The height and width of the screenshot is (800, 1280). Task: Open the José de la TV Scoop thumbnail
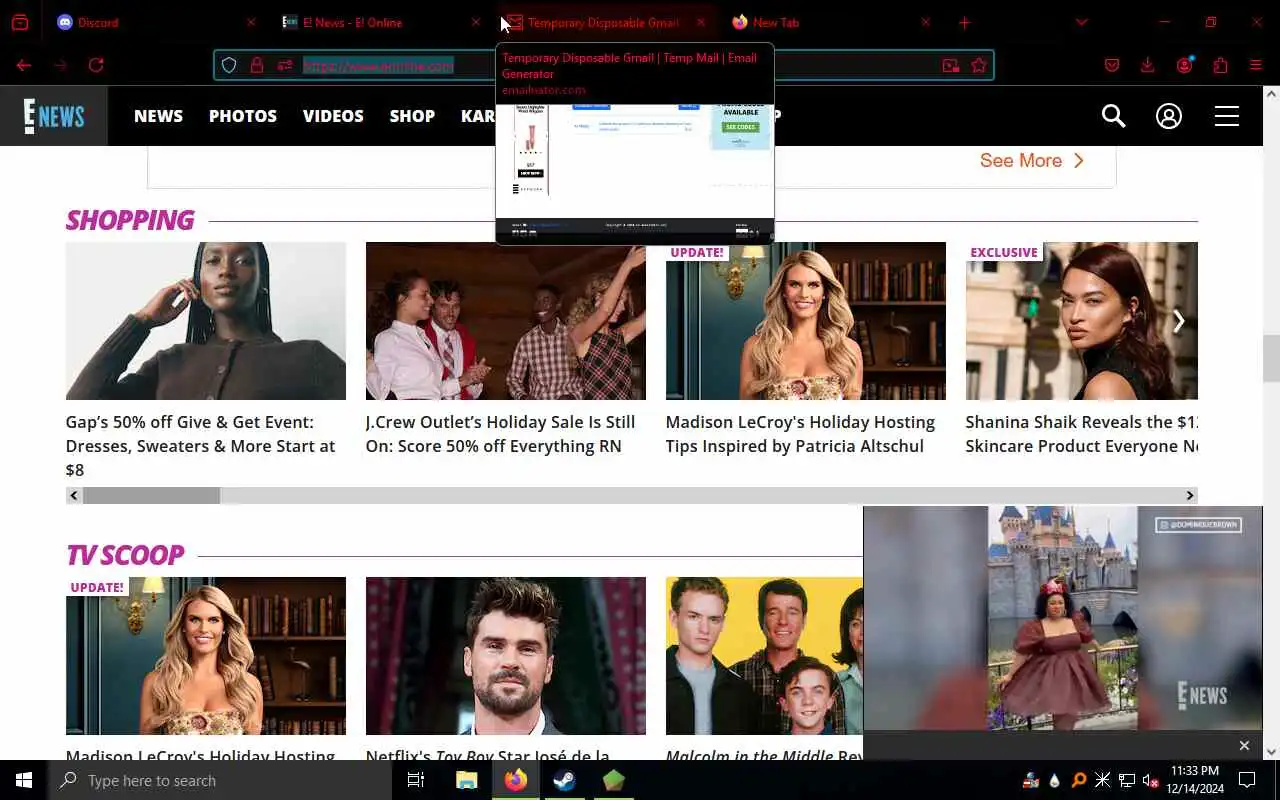pyautogui.click(x=506, y=656)
